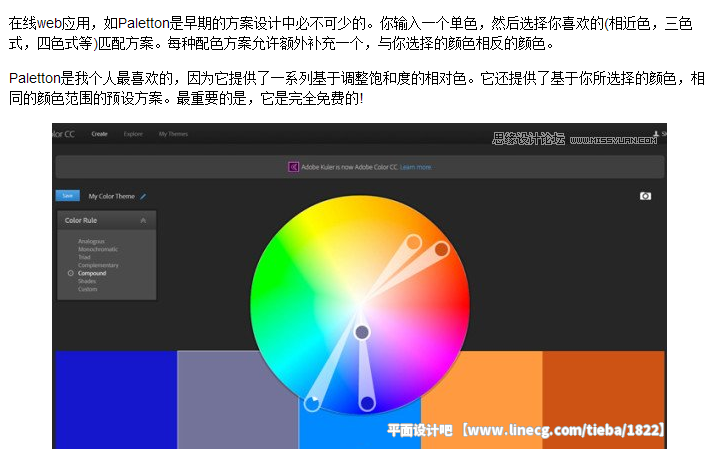Select the Monochromatic color rule
Screen dimensions: 705x449
[x=98, y=249]
